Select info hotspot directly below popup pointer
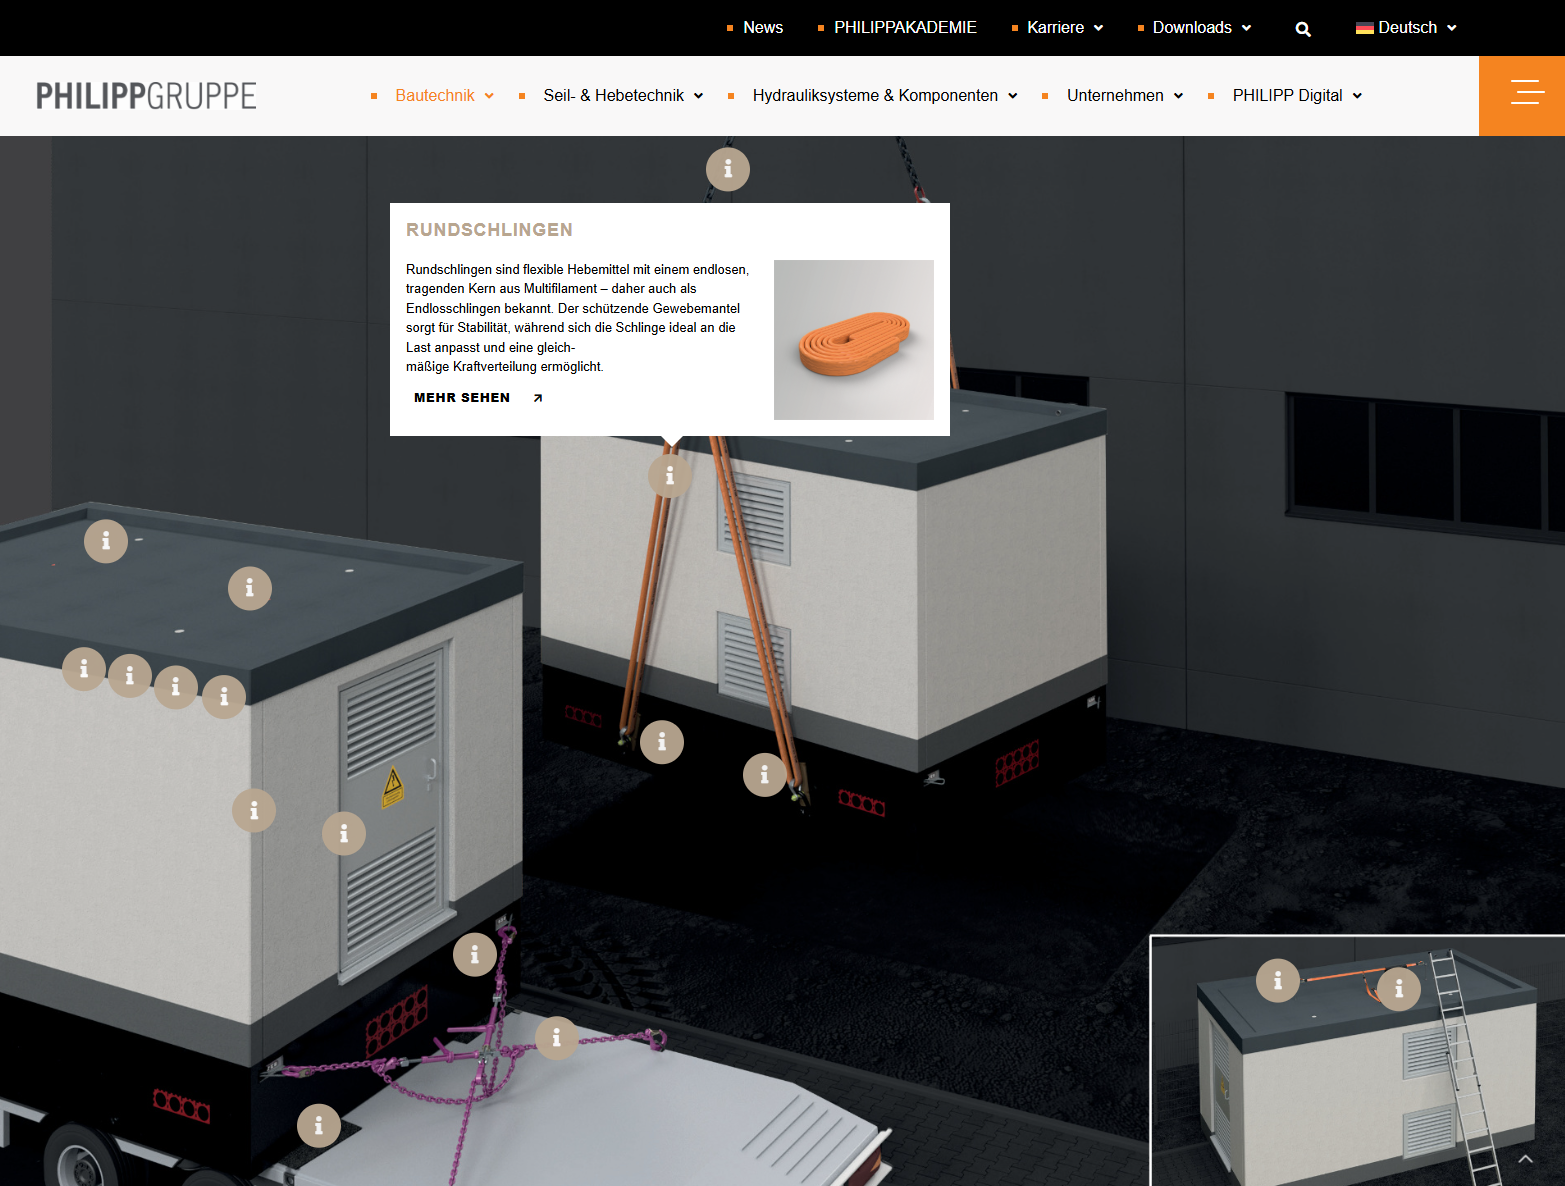Image resolution: width=1565 pixels, height=1186 pixels. point(670,476)
